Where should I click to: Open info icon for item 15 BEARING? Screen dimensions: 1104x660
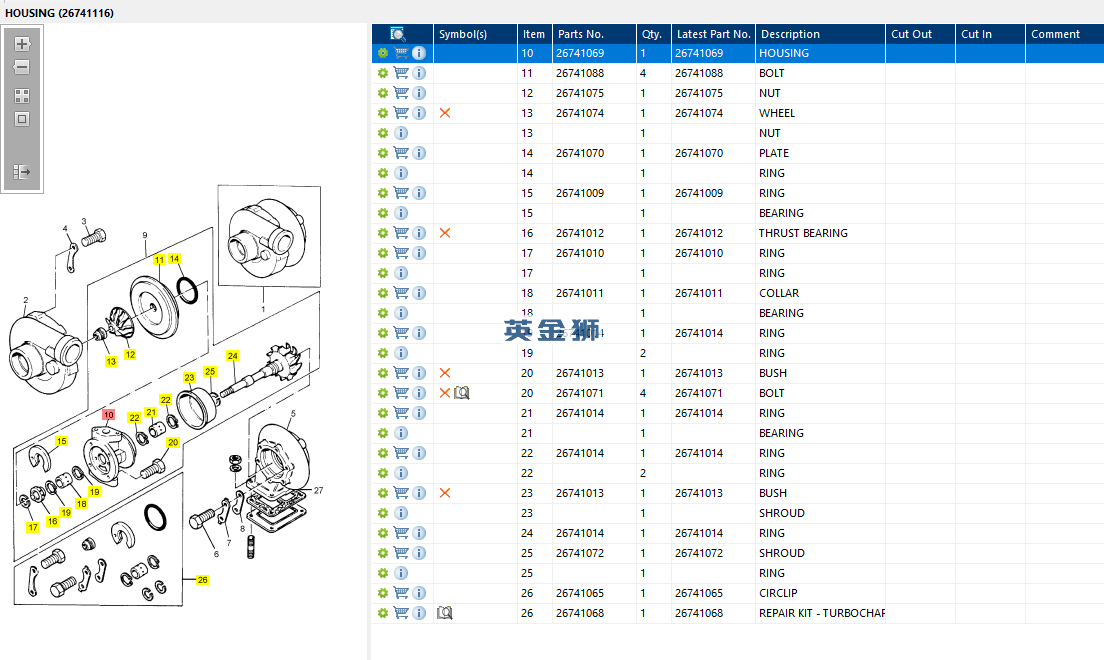tap(401, 213)
